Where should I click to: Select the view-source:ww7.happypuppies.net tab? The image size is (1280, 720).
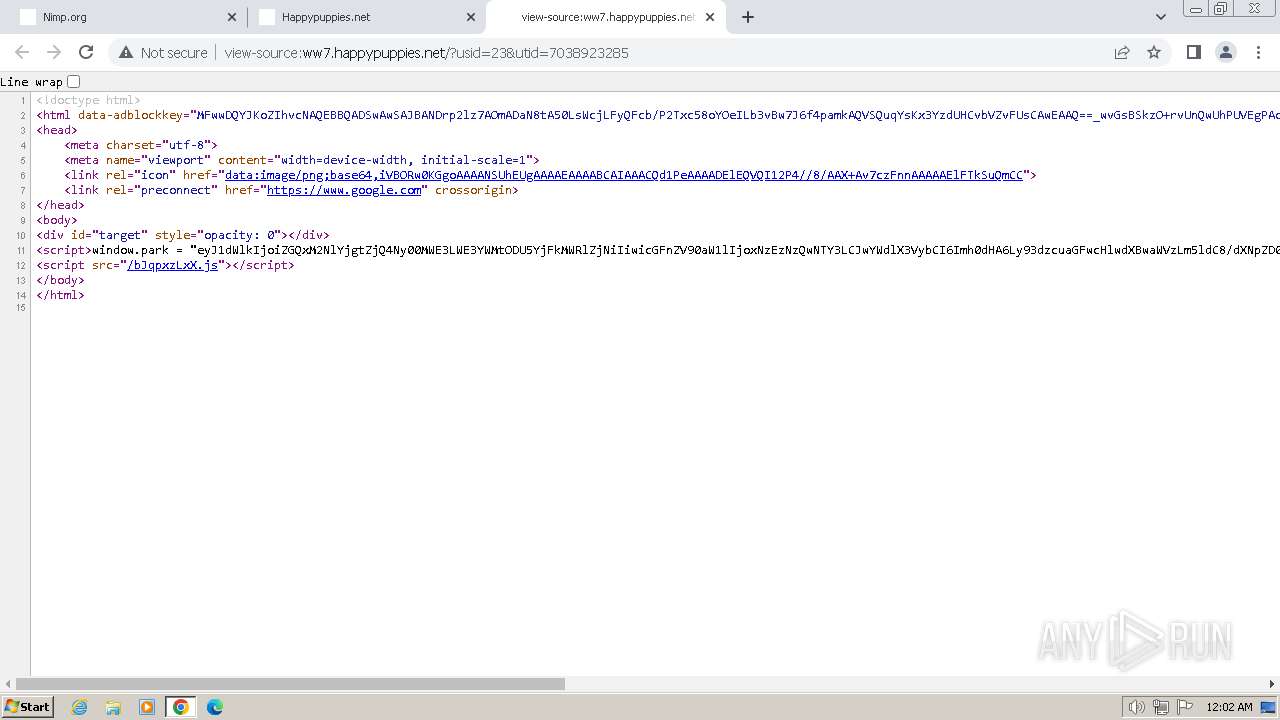[x=607, y=17]
